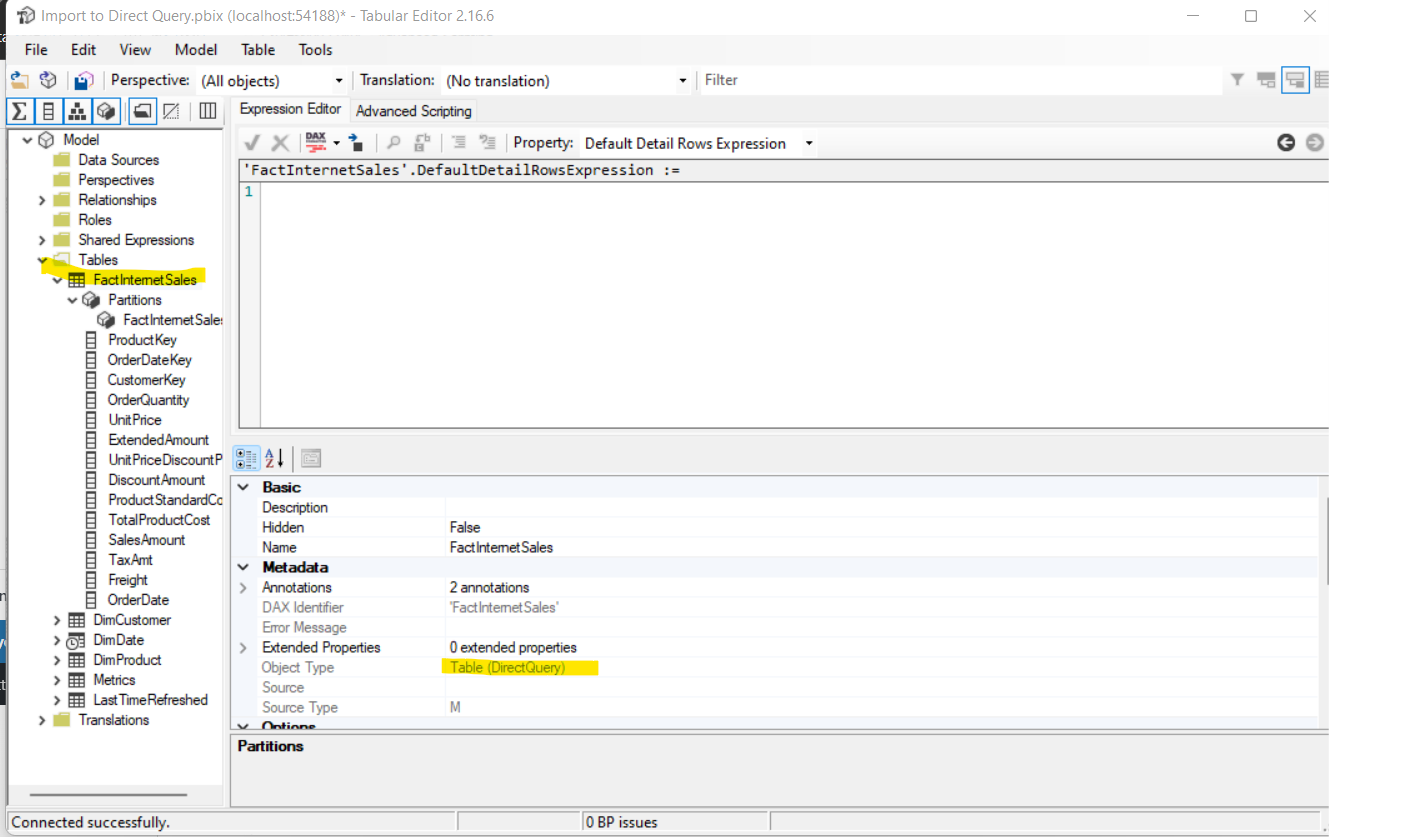Toggle display of folder items in tree
Viewport: 1413px width, 837px height.
coord(142,111)
